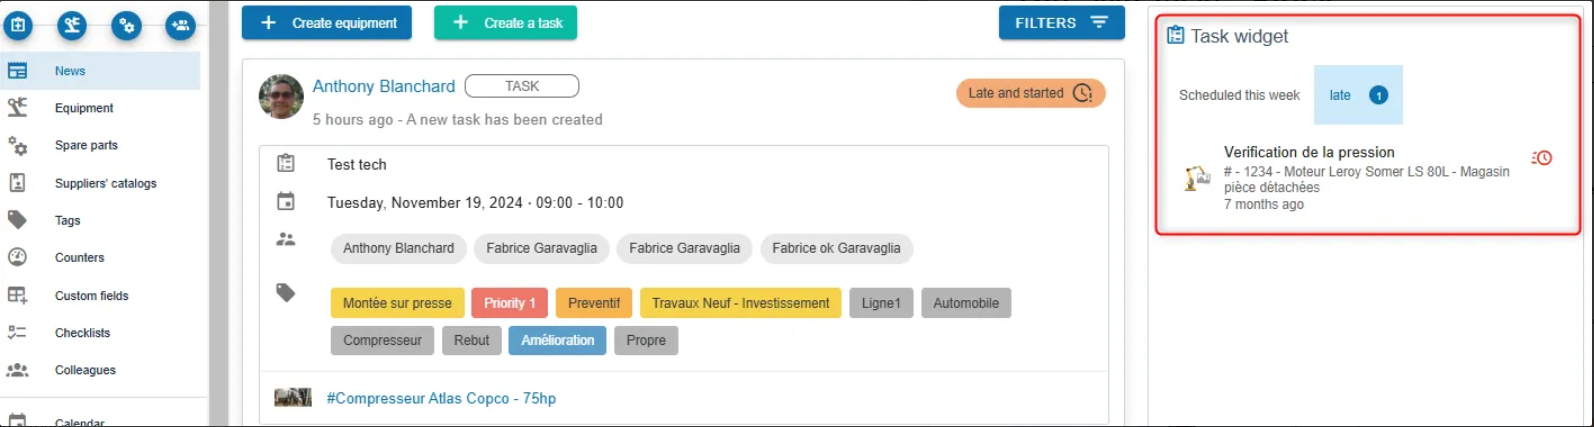Viewport: 1594px width, 427px height.
Task: Open Tags from the side menu
Action: [67, 220]
